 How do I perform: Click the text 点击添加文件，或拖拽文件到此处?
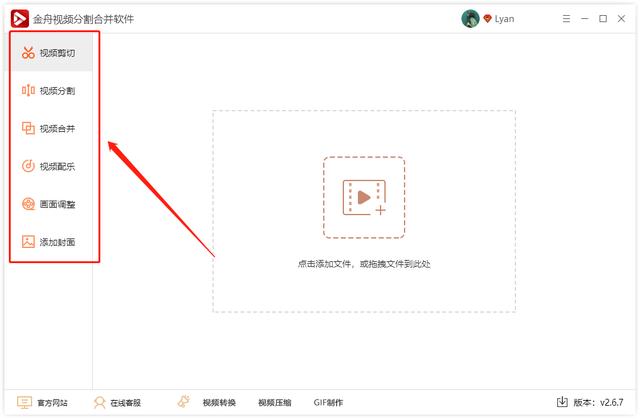(x=364, y=264)
